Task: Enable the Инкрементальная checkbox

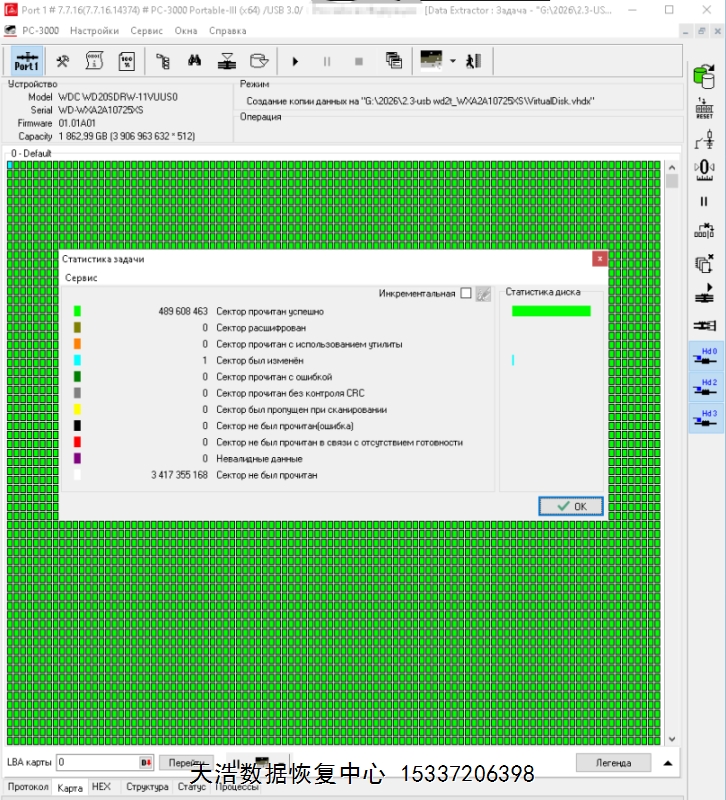Action: click(x=466, y=294)
